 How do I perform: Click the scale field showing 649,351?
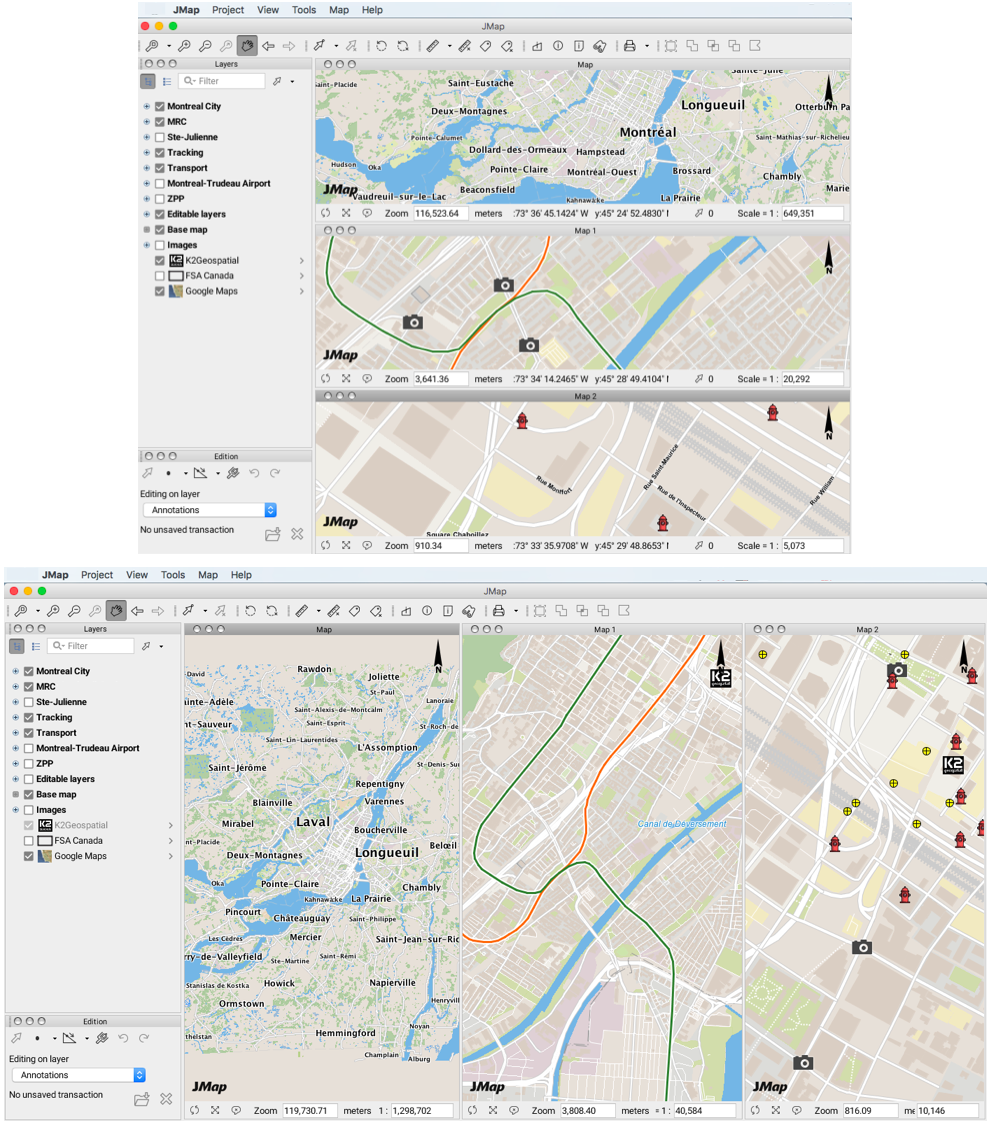coord(813,213)
